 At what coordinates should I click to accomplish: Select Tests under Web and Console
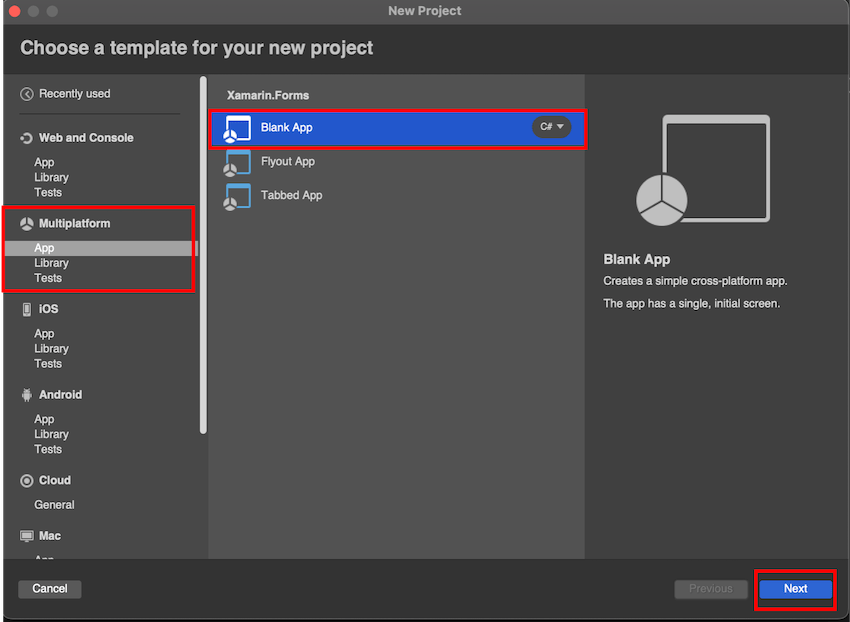coord(48,193)
